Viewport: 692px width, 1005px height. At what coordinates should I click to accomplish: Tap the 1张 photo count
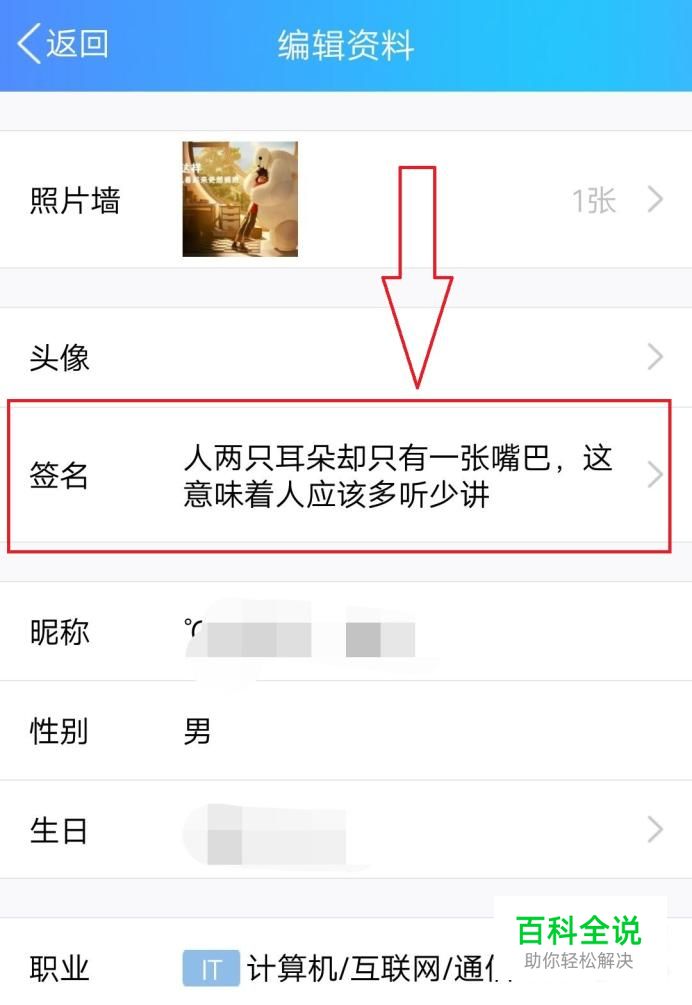pos(594,201)
